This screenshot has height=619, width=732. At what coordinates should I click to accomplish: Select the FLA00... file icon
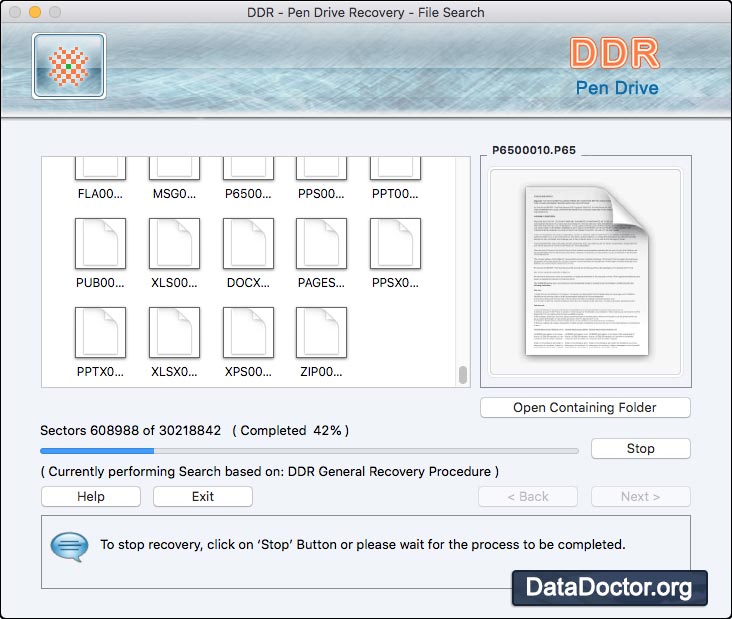[x=100, y=169]
